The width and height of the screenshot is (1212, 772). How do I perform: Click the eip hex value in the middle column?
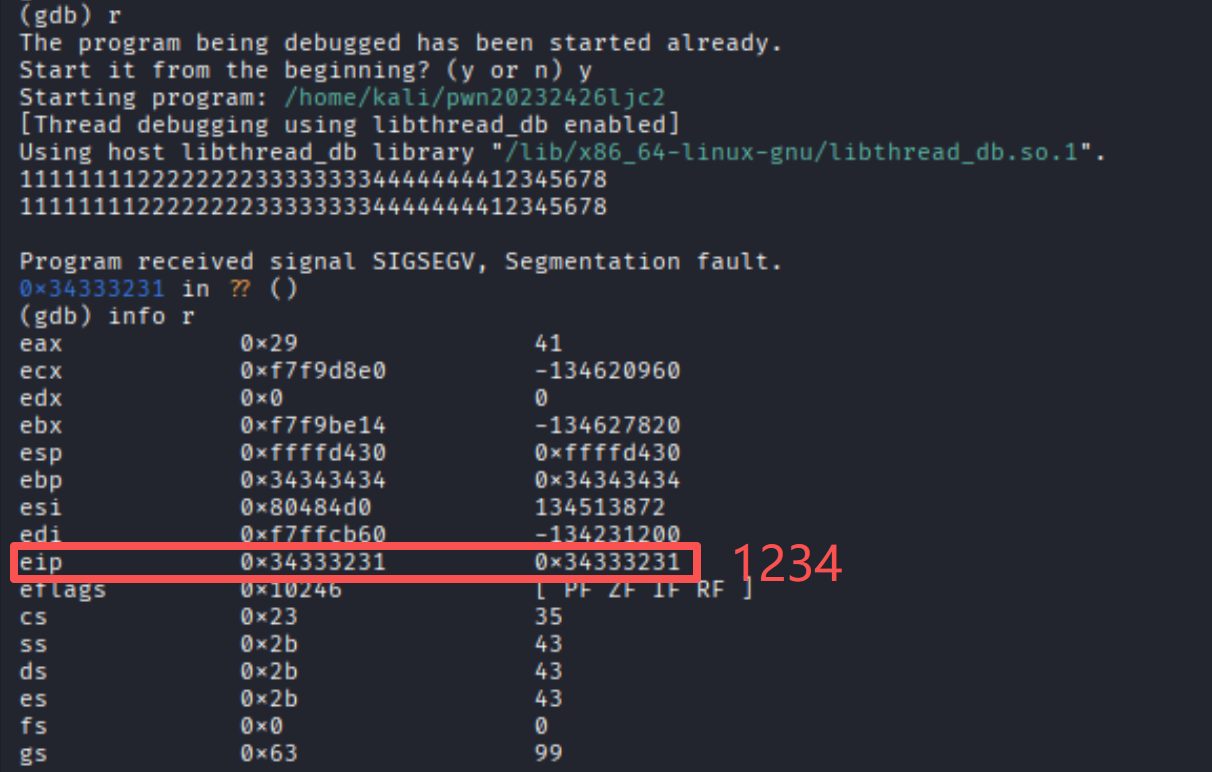click(x=313, y=563)
